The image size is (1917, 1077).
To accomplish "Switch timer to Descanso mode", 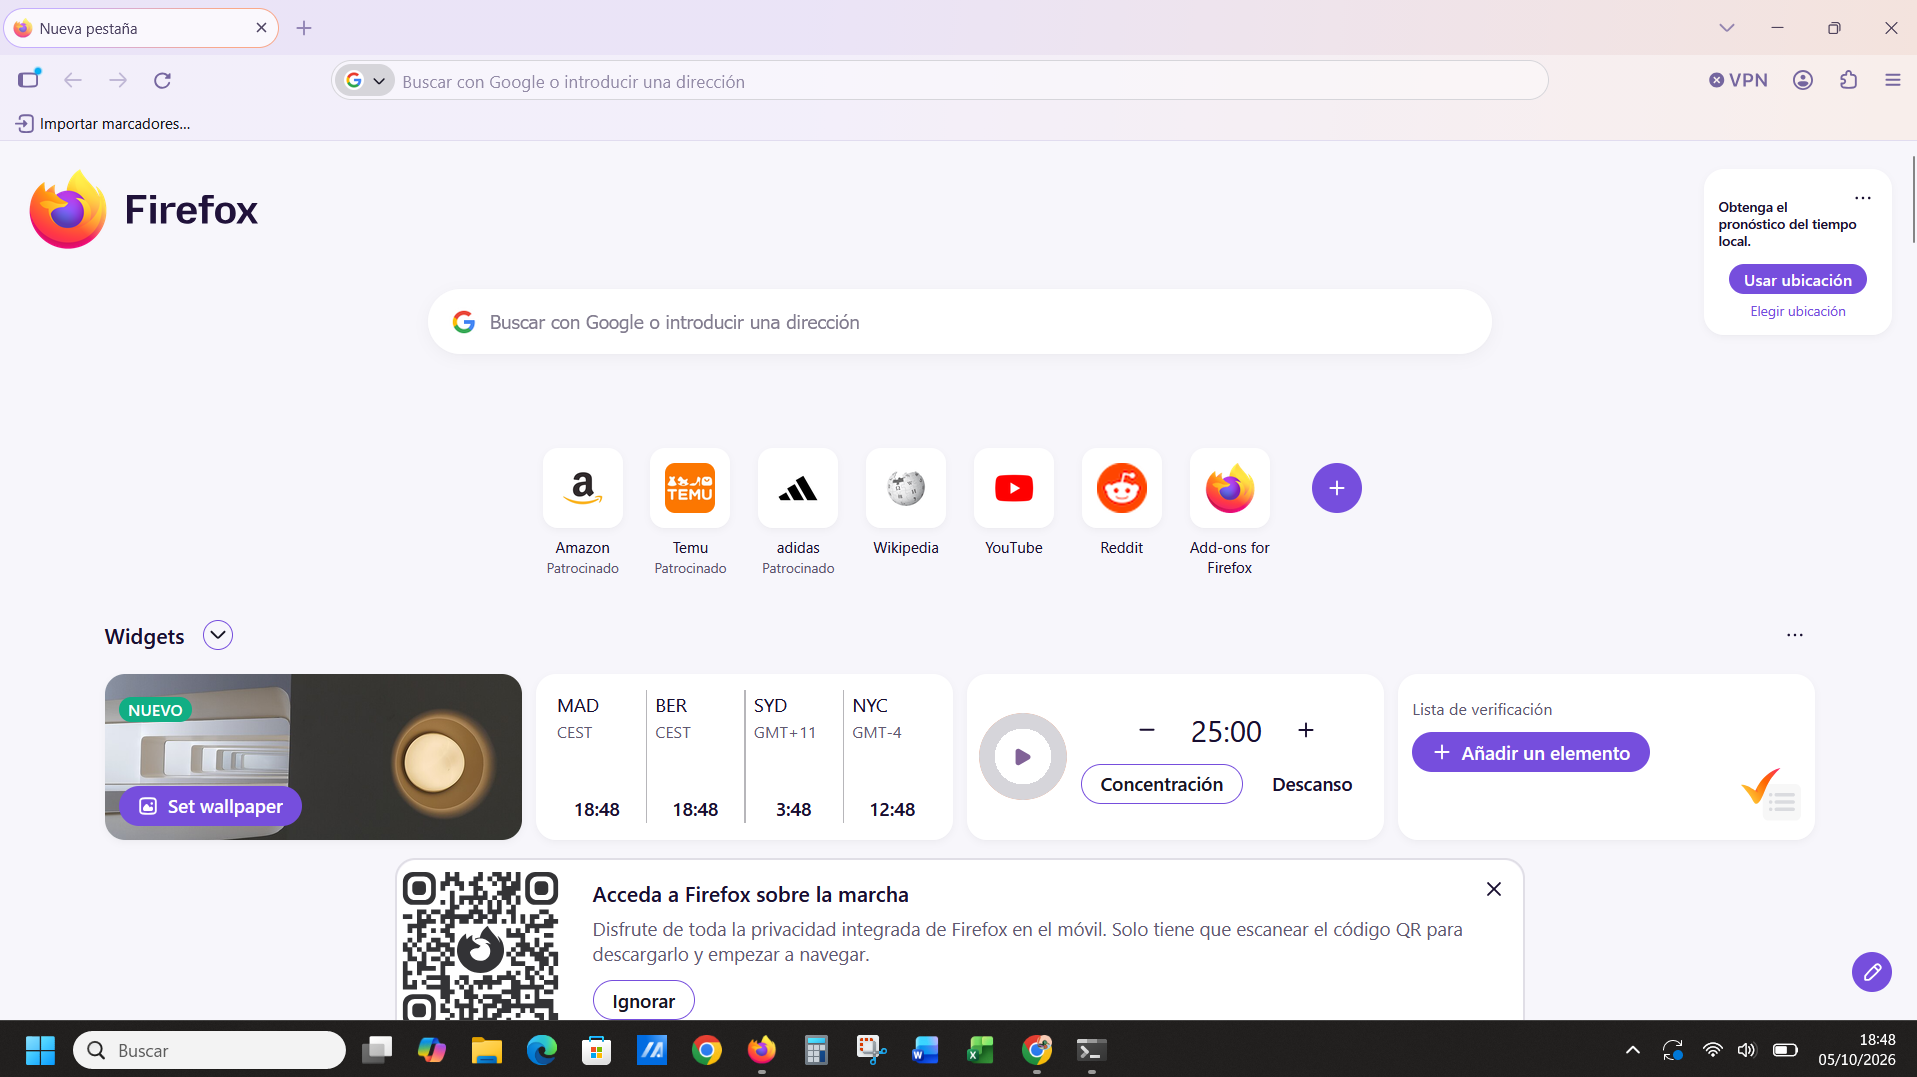I will pyautogui.click(x=1312, y=784).
